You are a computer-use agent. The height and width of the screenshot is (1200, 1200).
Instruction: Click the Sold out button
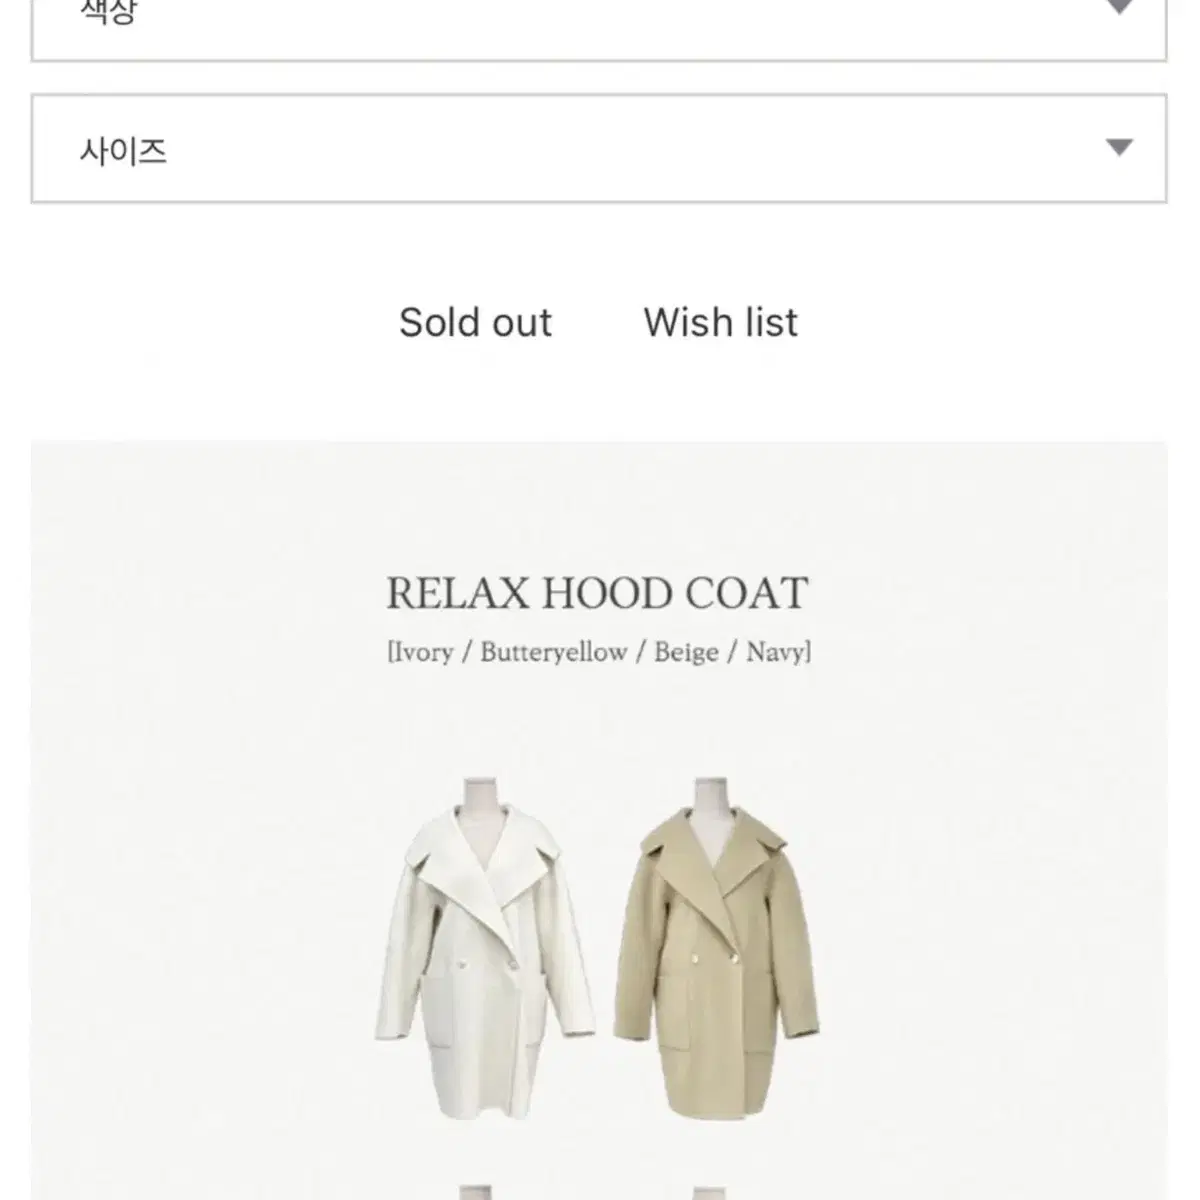(475, 322)
